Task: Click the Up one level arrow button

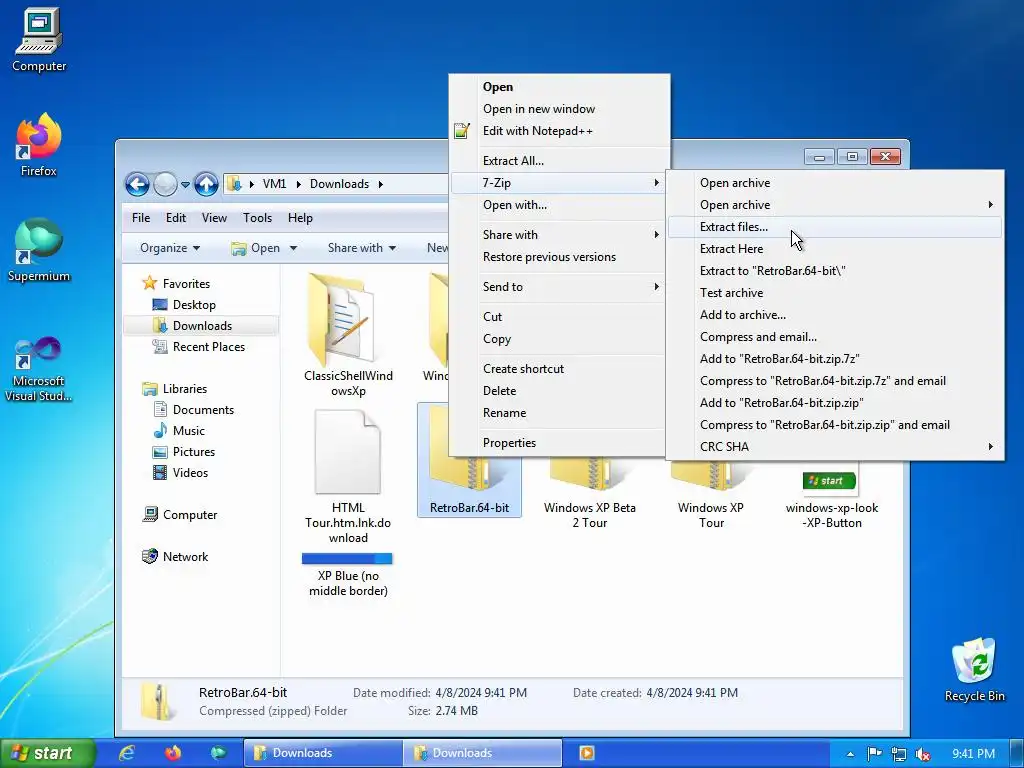Action: tap(206, 184)
